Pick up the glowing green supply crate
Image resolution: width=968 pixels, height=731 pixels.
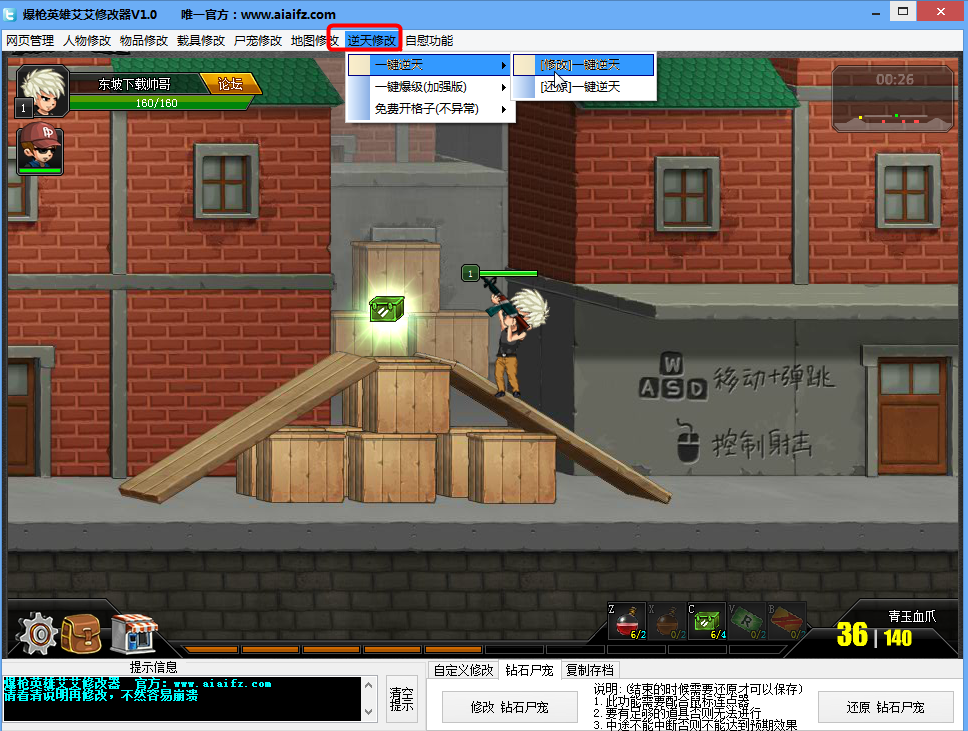point(387,308)
